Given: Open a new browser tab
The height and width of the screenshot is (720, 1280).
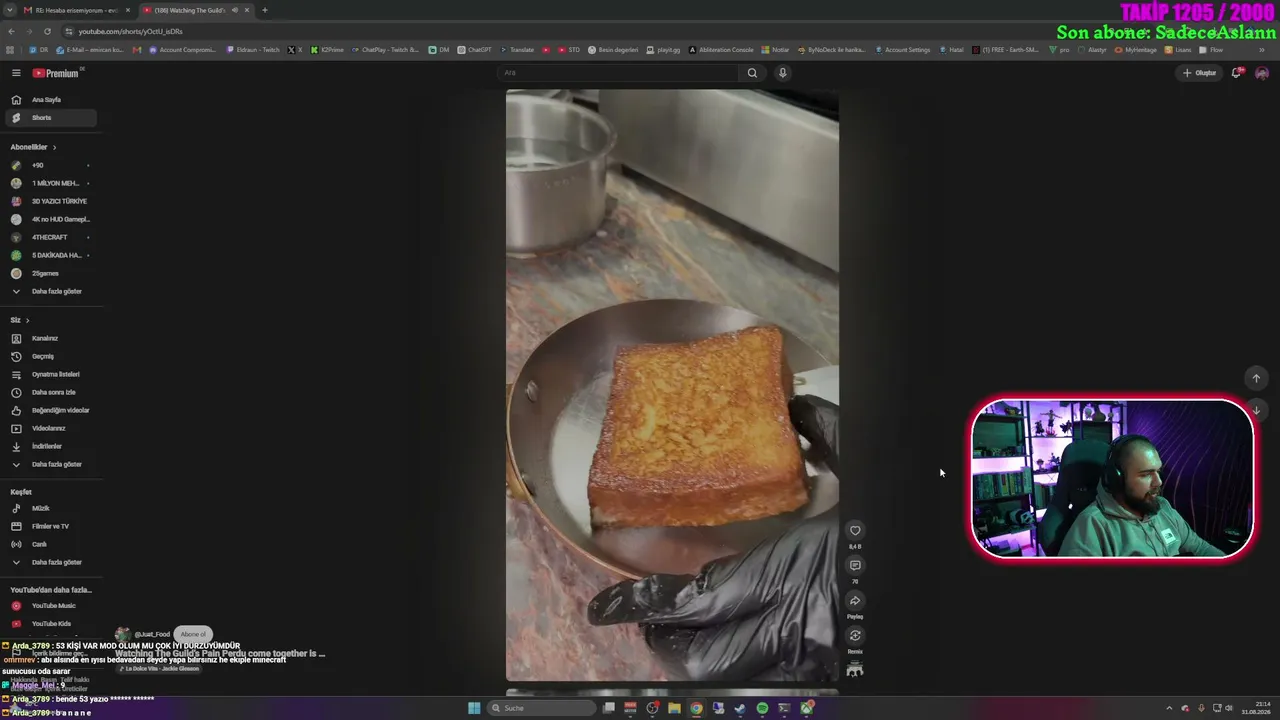Looking at the screenshot, I should coord(265,10).
